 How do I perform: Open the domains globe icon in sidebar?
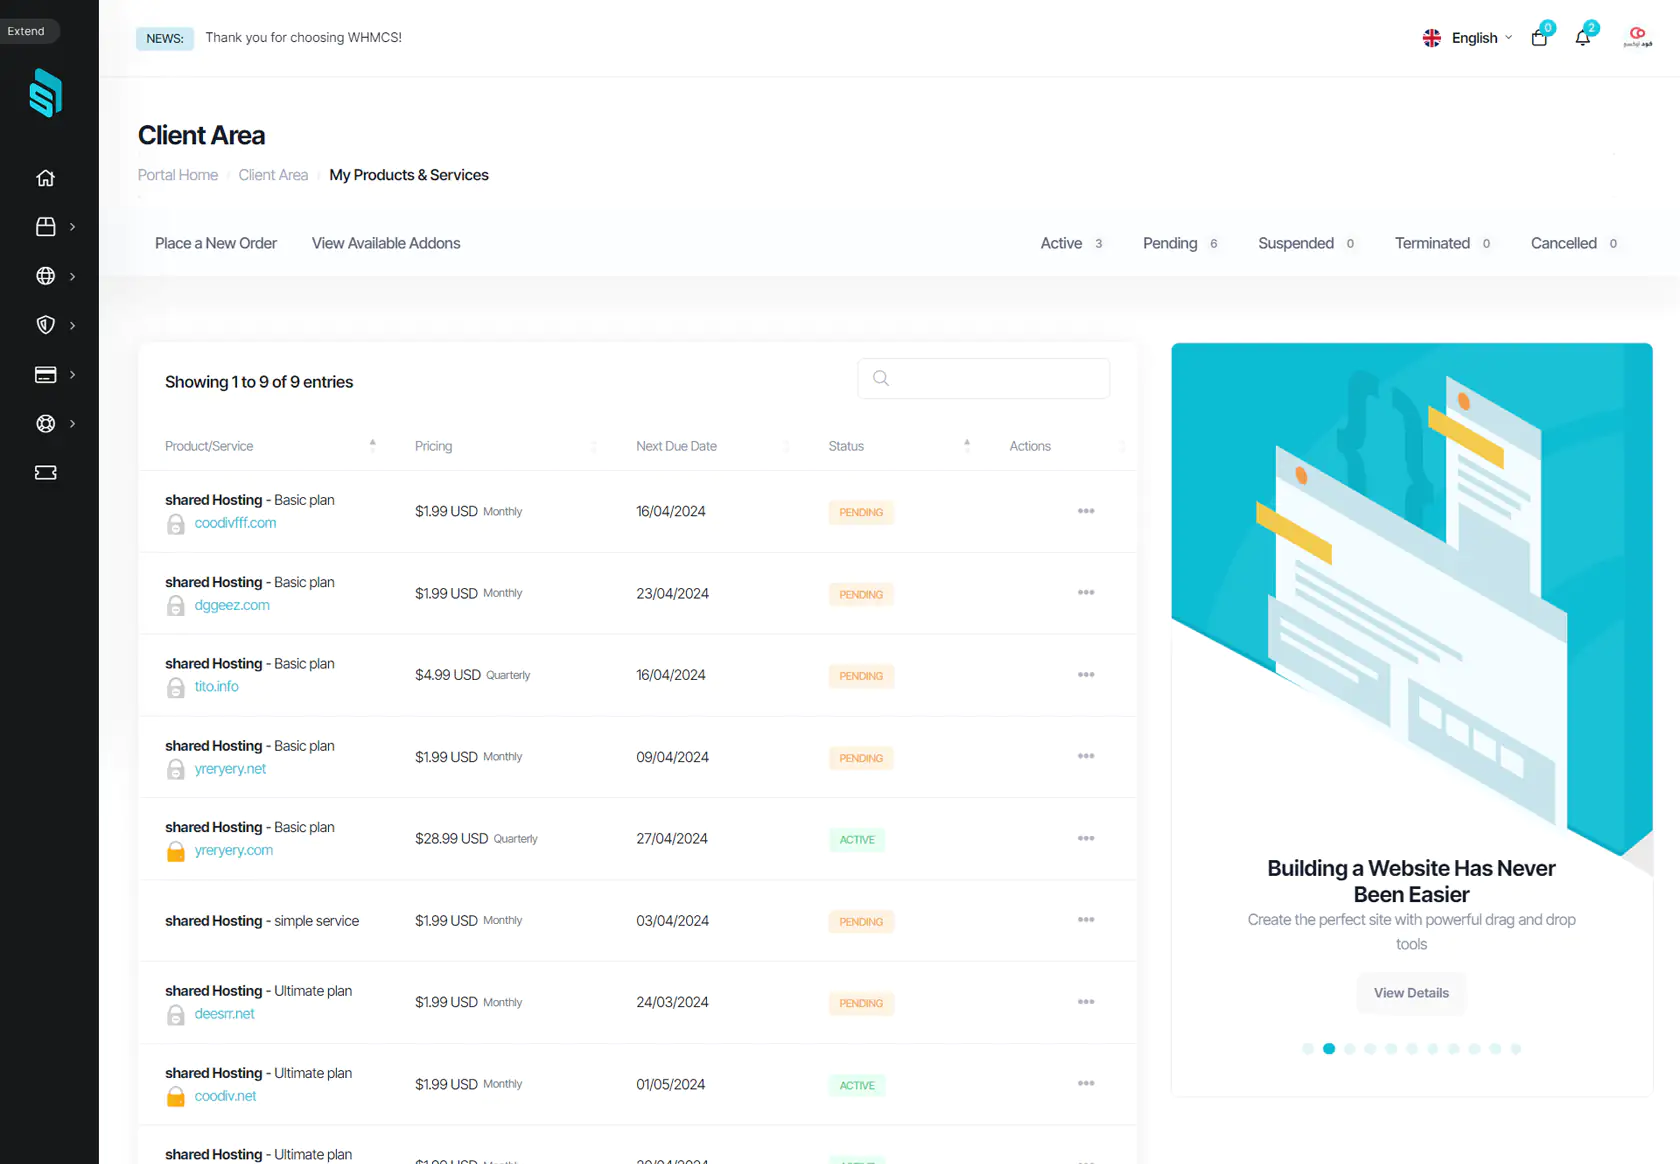tap(45, 276)
